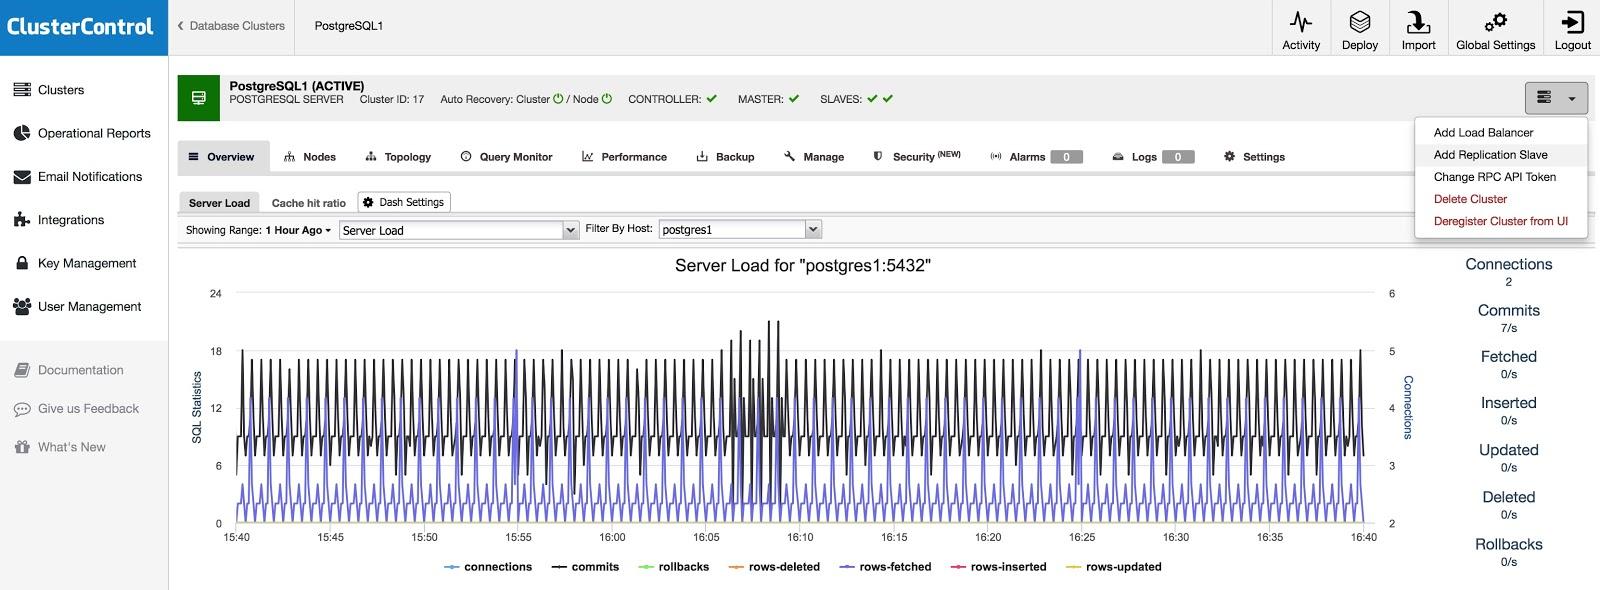
Task: Toggle commits series in chart legend
Action: tap(585, 567)
